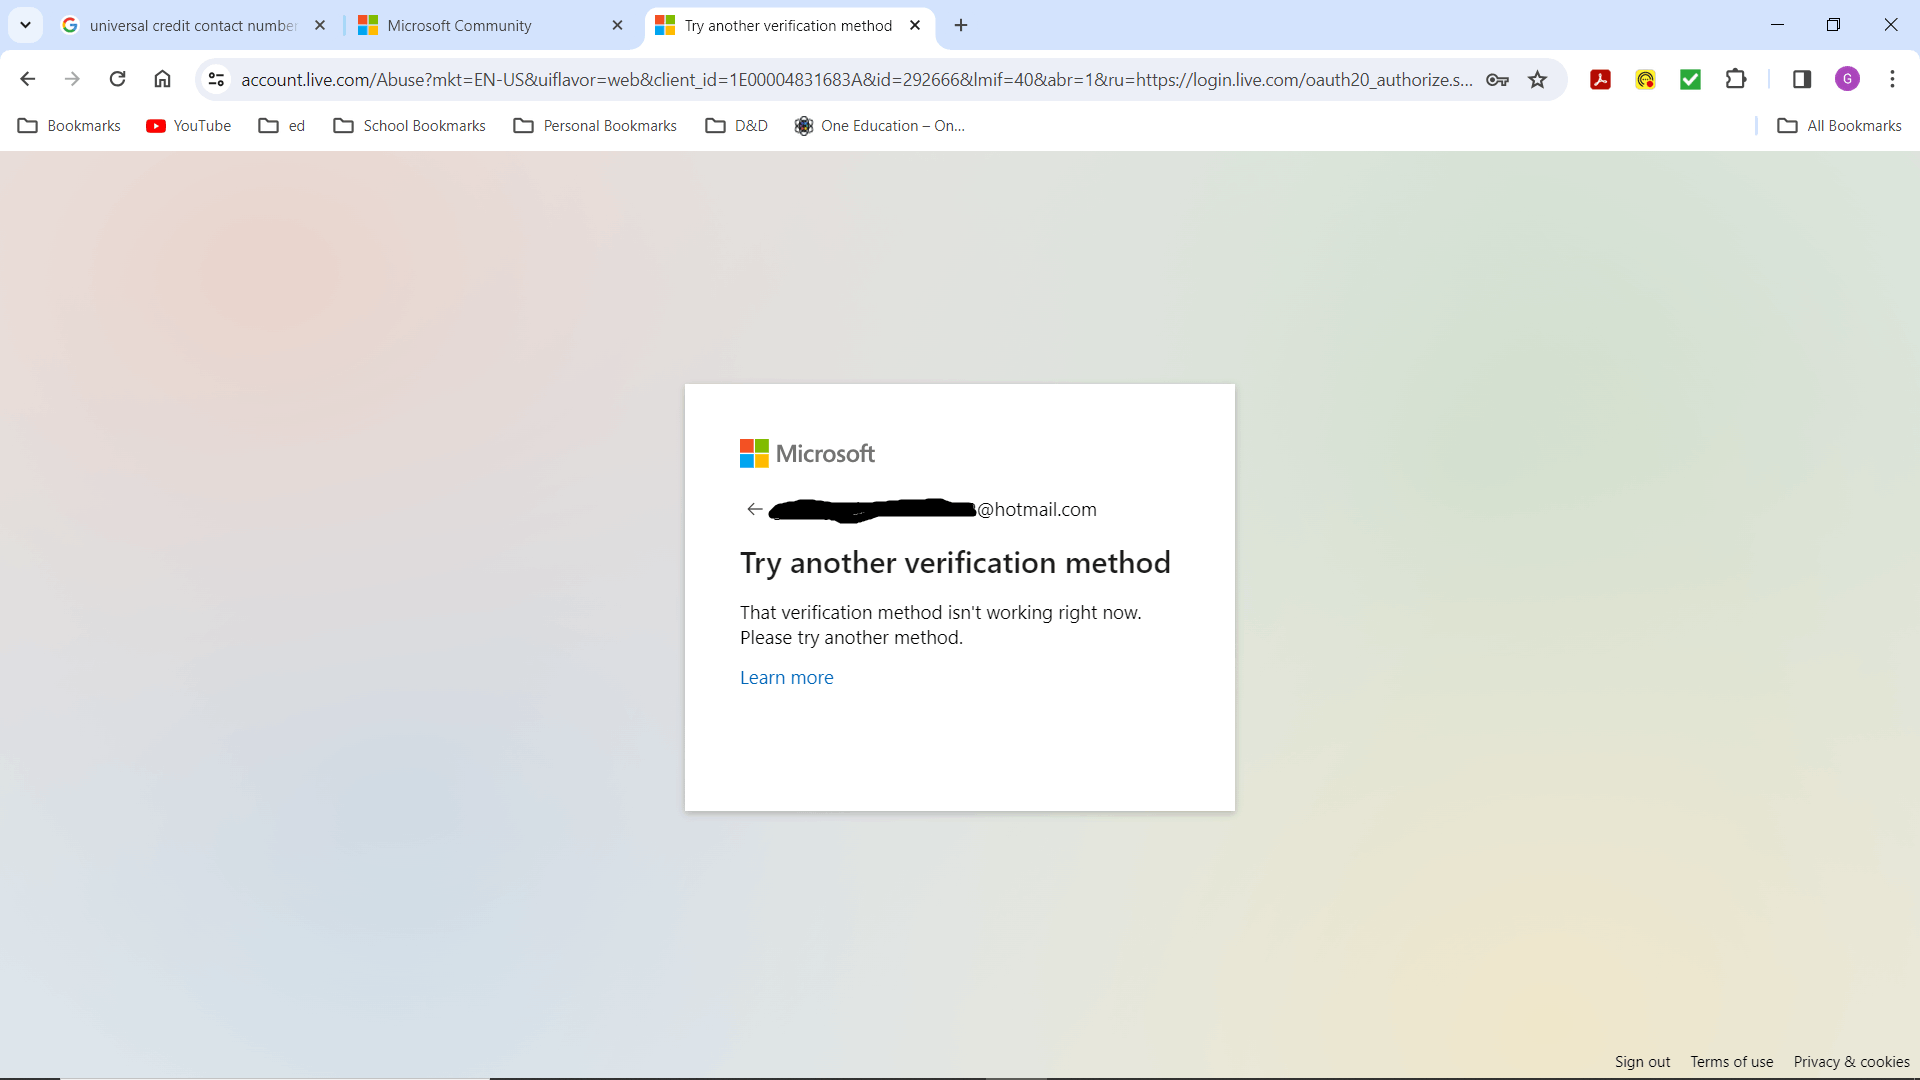Click the Learn more link
This screenshot has height=1080, width=1920.
(x=786, y=678)
